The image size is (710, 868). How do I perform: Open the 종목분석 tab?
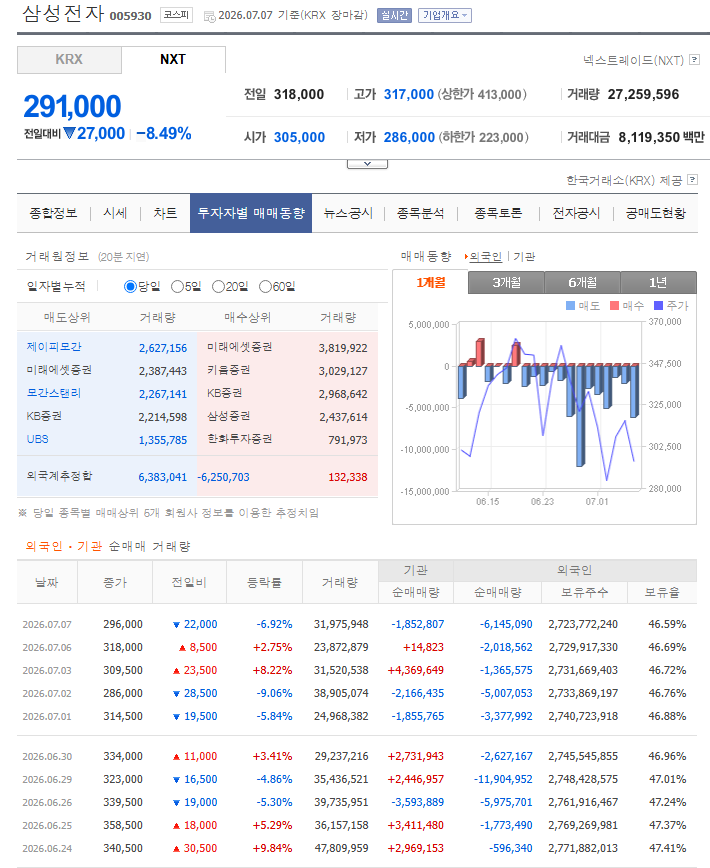pos(421,214)
